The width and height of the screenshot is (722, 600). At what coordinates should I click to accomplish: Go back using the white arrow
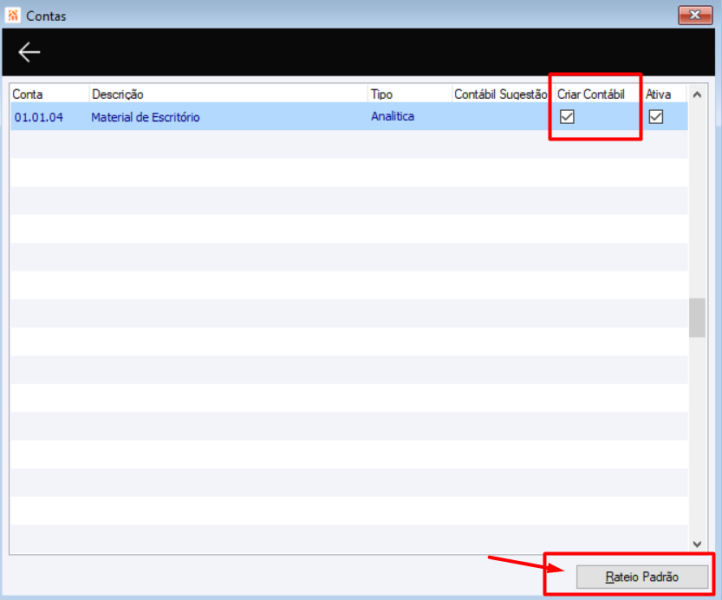tap(29, 52)
